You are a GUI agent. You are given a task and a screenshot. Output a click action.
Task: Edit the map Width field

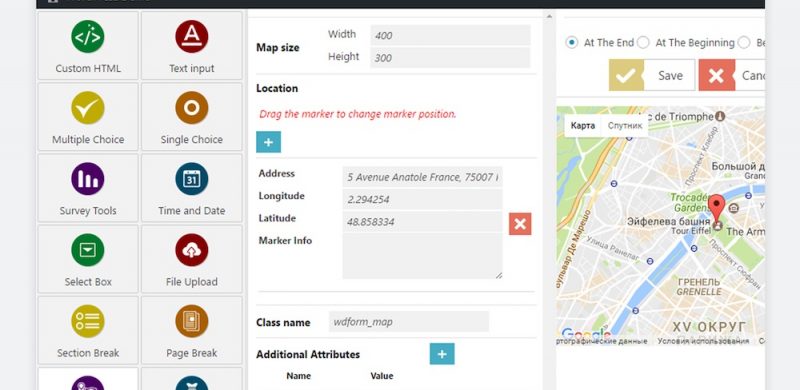pos(450,35)
